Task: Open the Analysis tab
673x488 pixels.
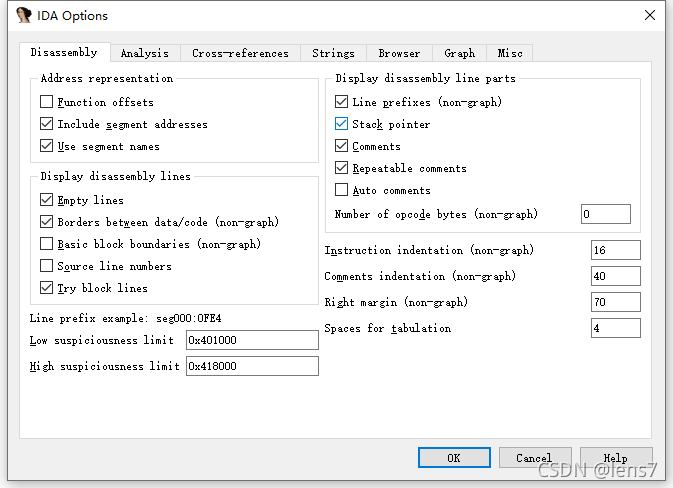Action: click(x=145, y=53)
